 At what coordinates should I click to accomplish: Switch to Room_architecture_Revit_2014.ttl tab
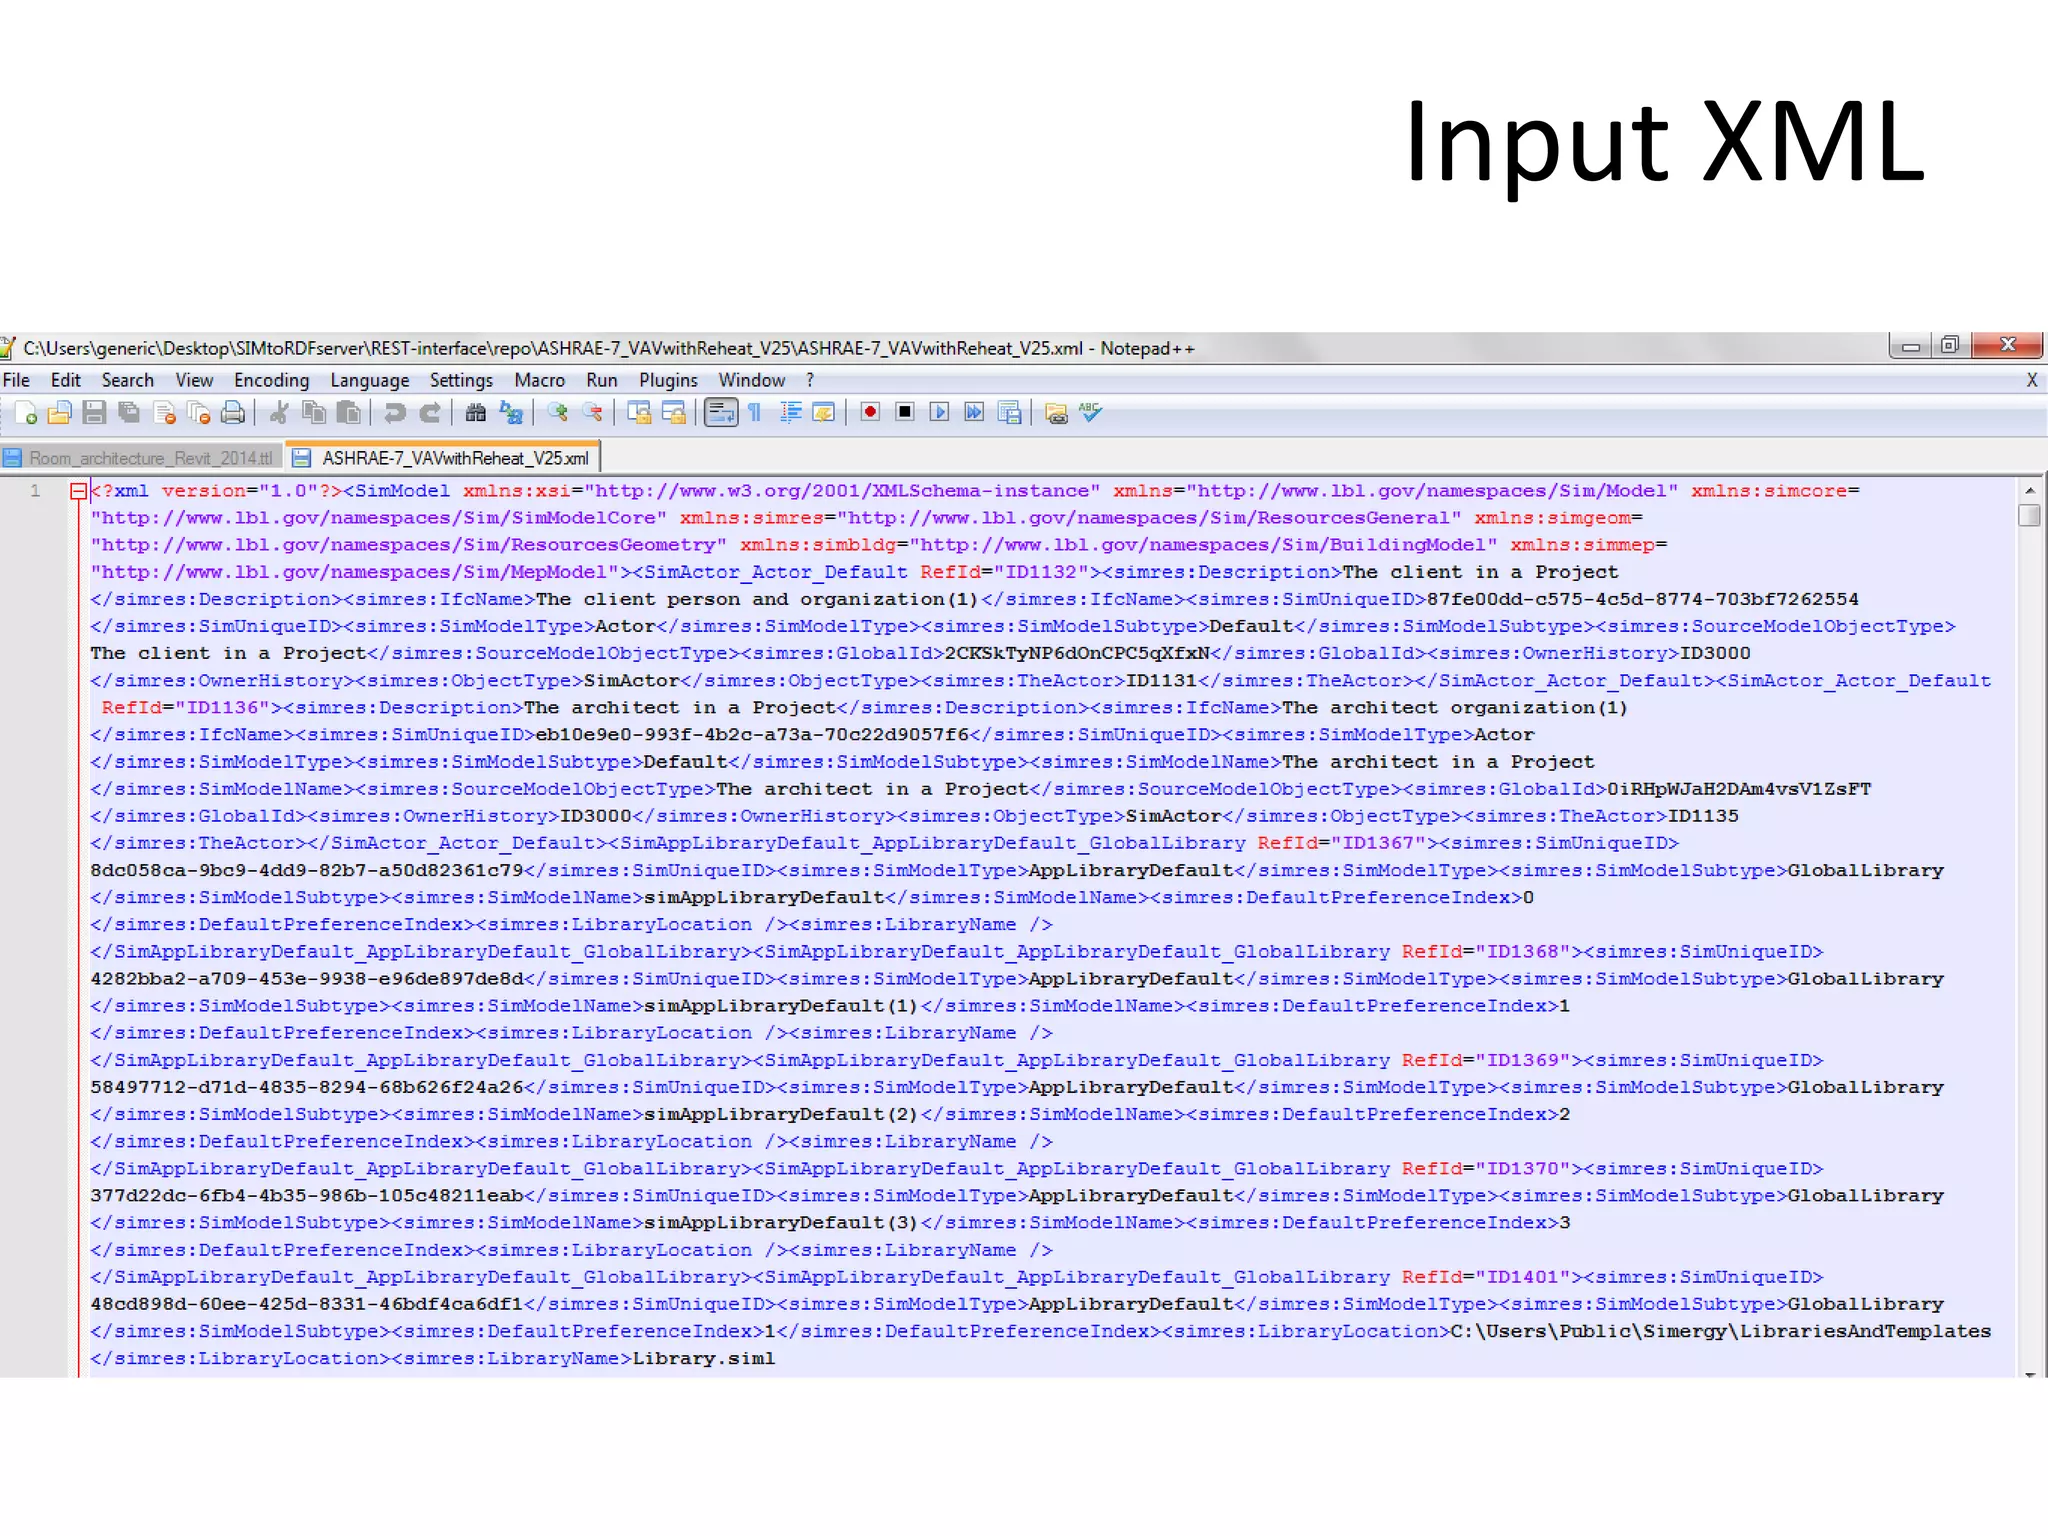pyautogui.click(x=140, y=458)
